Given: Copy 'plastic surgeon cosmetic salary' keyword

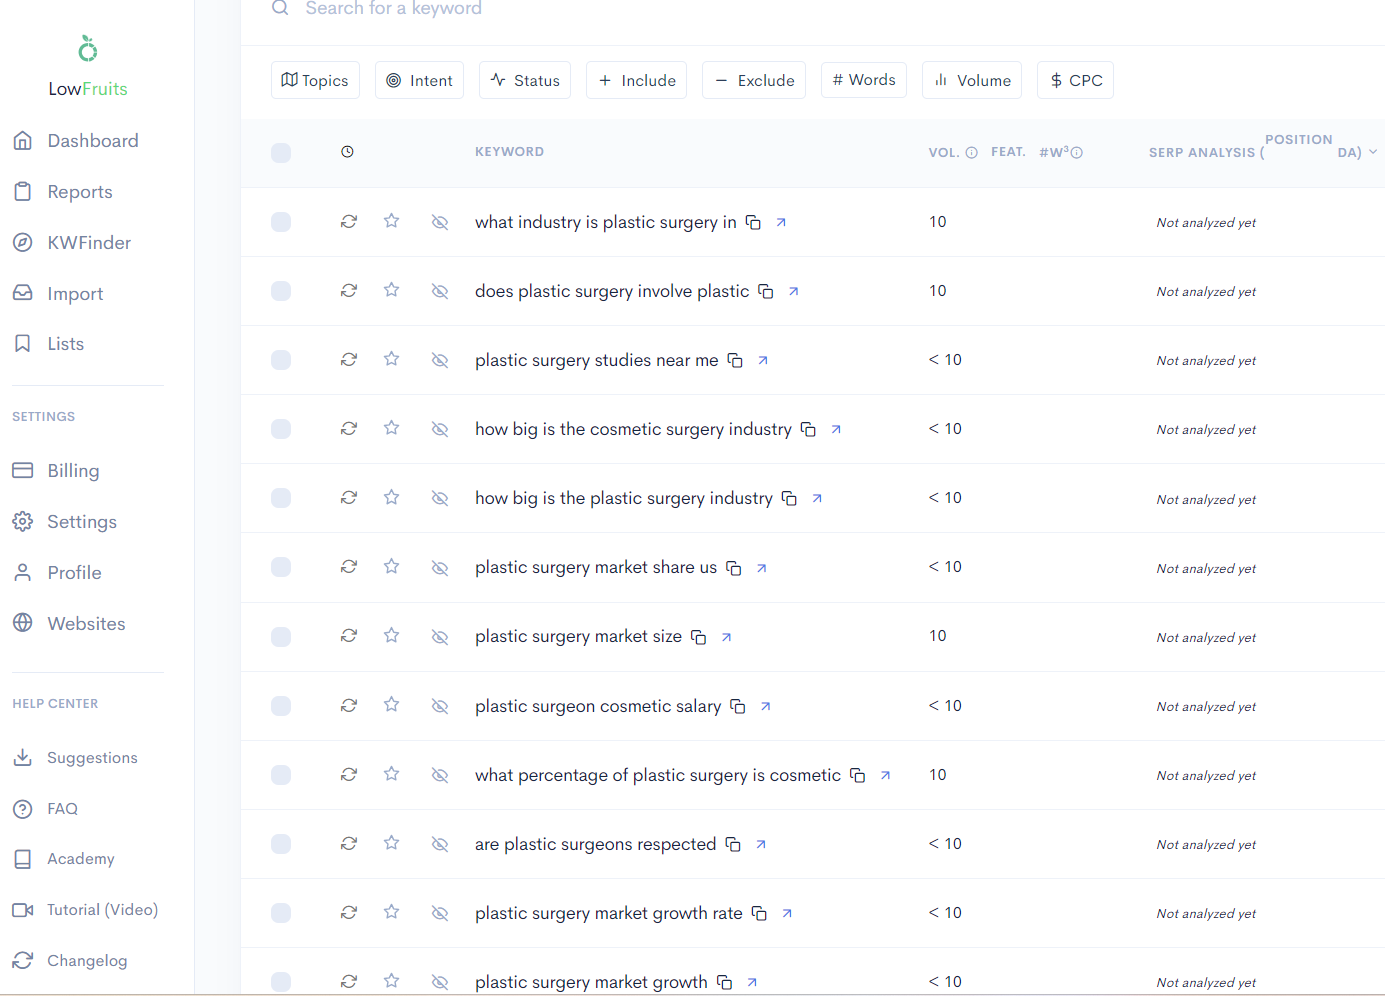Looking at the screenshot, I should pyautogui.click(x=738, y=706).
